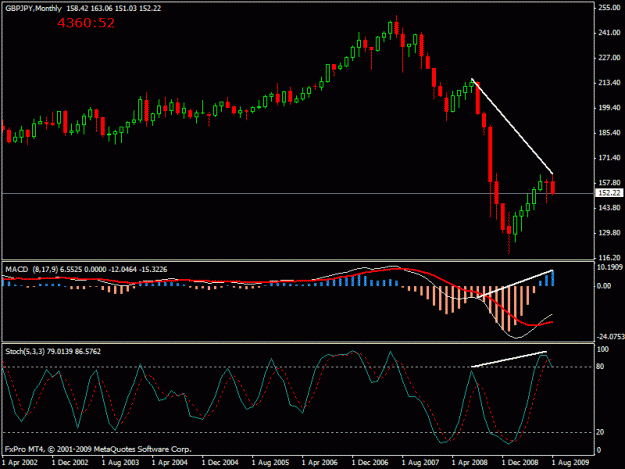The height and width of the screenshot is (469, 625).
Task: Click the 1 Apr 2004 date label
Action: click(x=170, y=463)
